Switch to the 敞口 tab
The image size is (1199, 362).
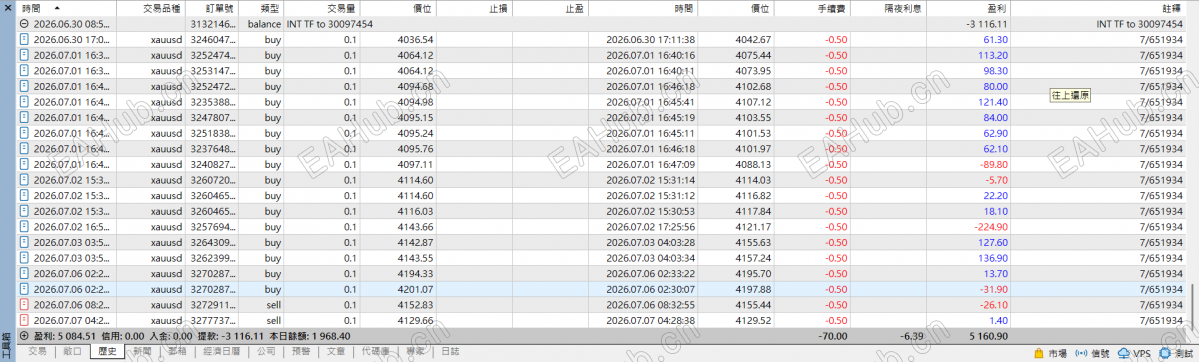tap(72, 352)
